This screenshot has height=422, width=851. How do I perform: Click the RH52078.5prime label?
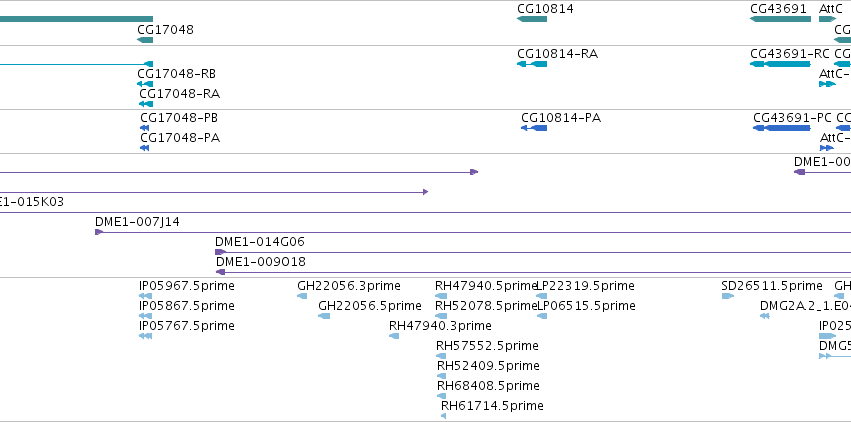[x=486, y=306]
